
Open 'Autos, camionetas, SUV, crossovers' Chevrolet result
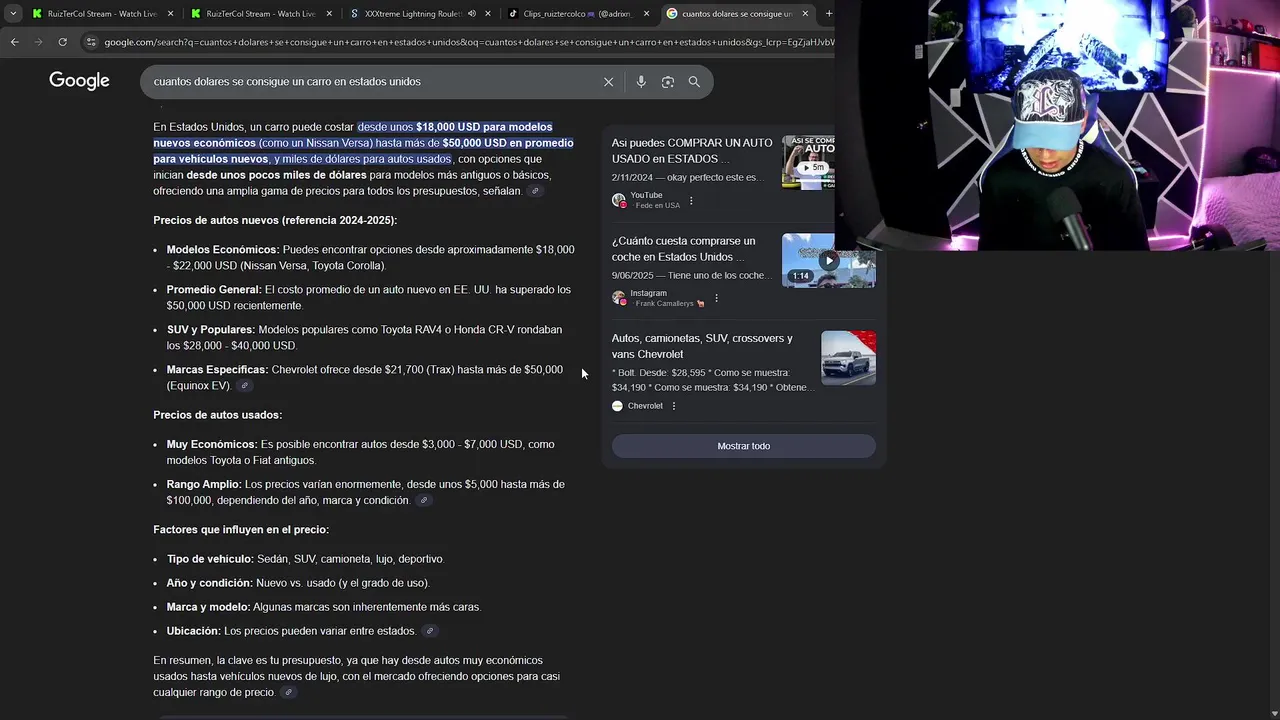click(x=702, y=346)
